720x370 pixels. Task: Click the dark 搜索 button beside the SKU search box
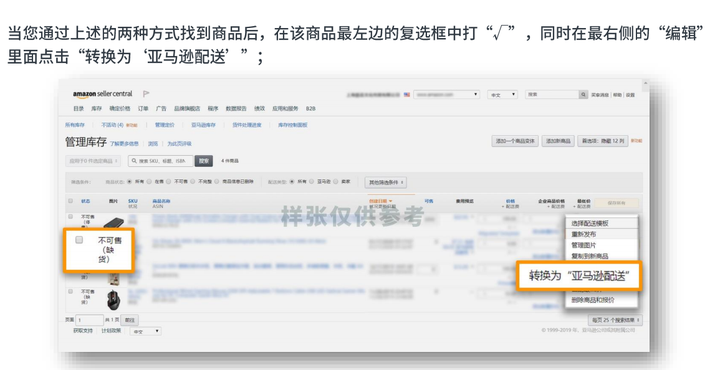(x=204, y=161)
